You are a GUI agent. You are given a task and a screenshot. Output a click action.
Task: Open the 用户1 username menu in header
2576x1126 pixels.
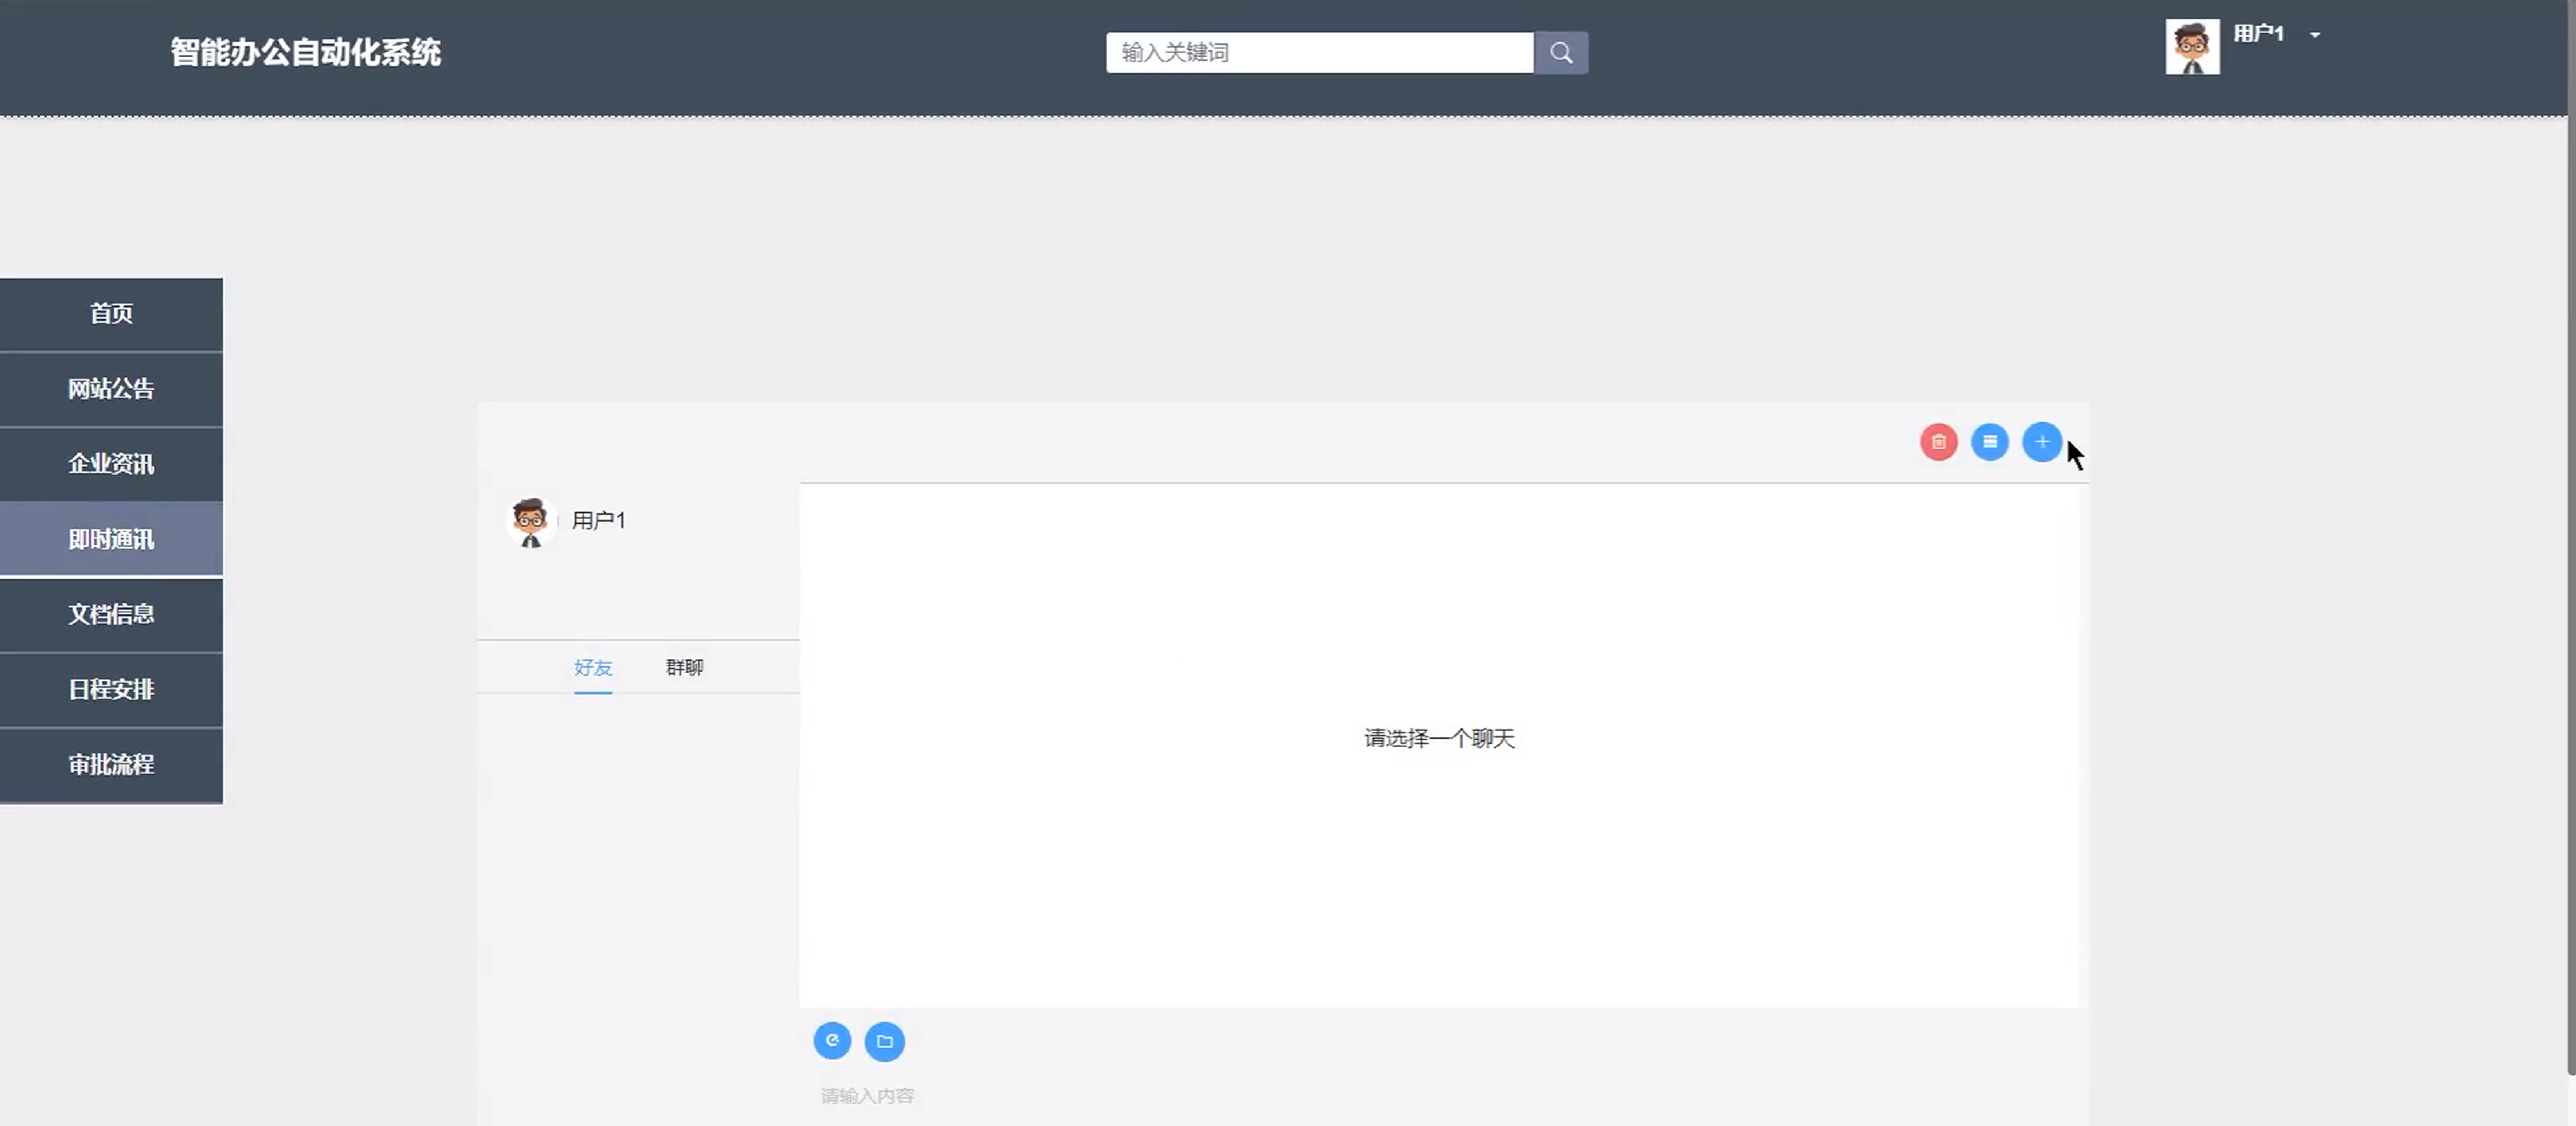(2258, 34)
